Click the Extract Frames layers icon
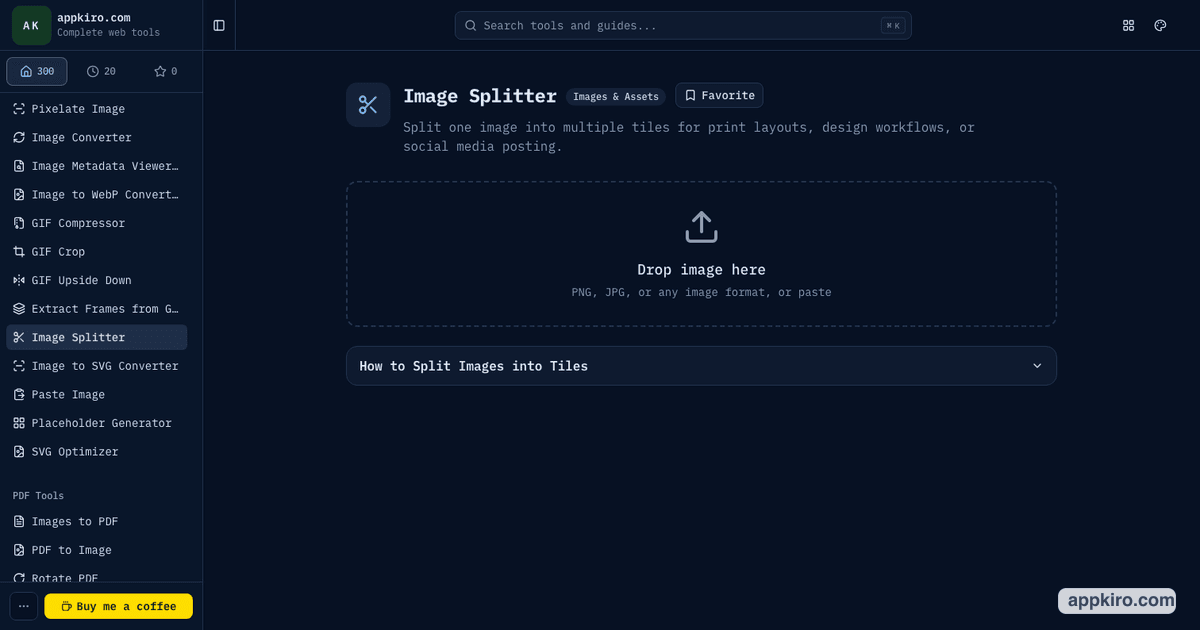This screenshot has height=630, width=1200. (18, 309)
